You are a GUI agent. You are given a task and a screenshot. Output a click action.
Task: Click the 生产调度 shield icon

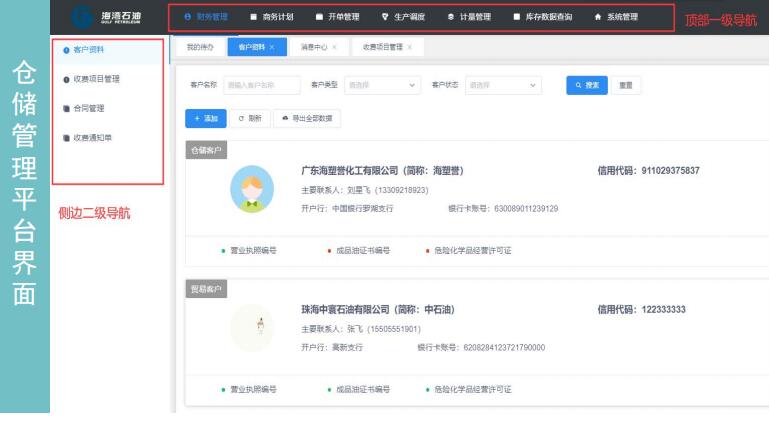click(385, 17)
